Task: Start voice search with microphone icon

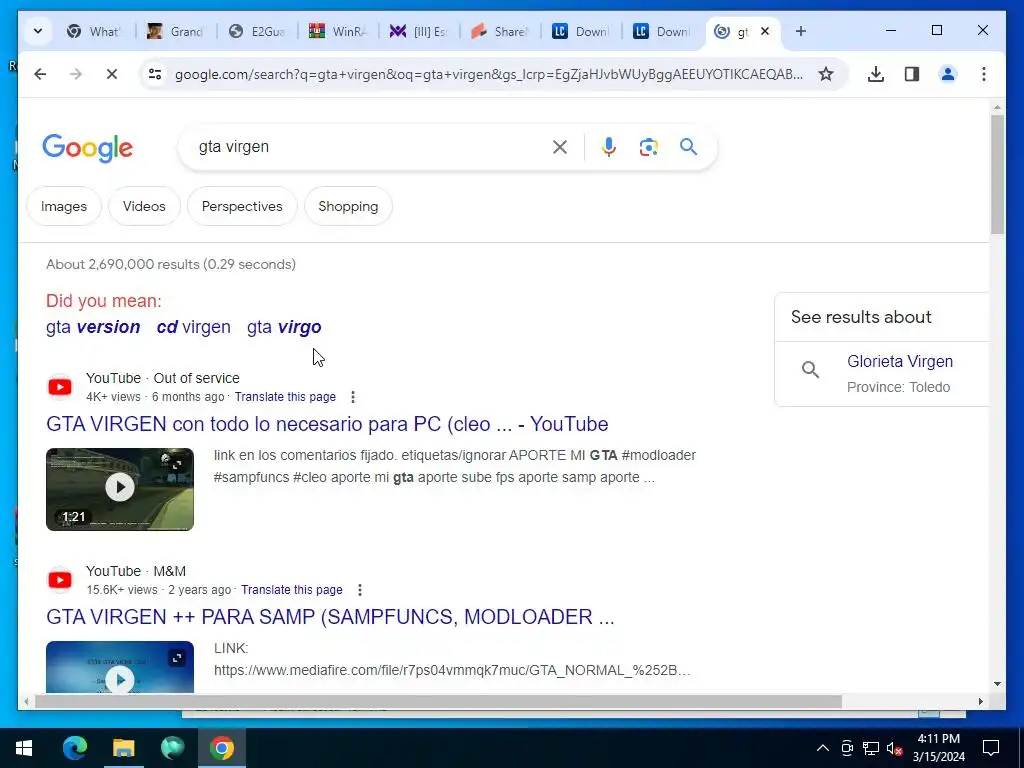Action: pos(609,147)
